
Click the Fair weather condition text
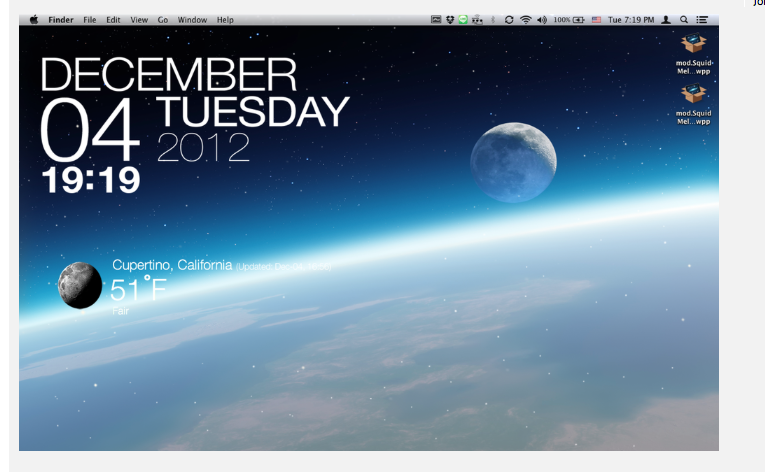click(121, 311)
